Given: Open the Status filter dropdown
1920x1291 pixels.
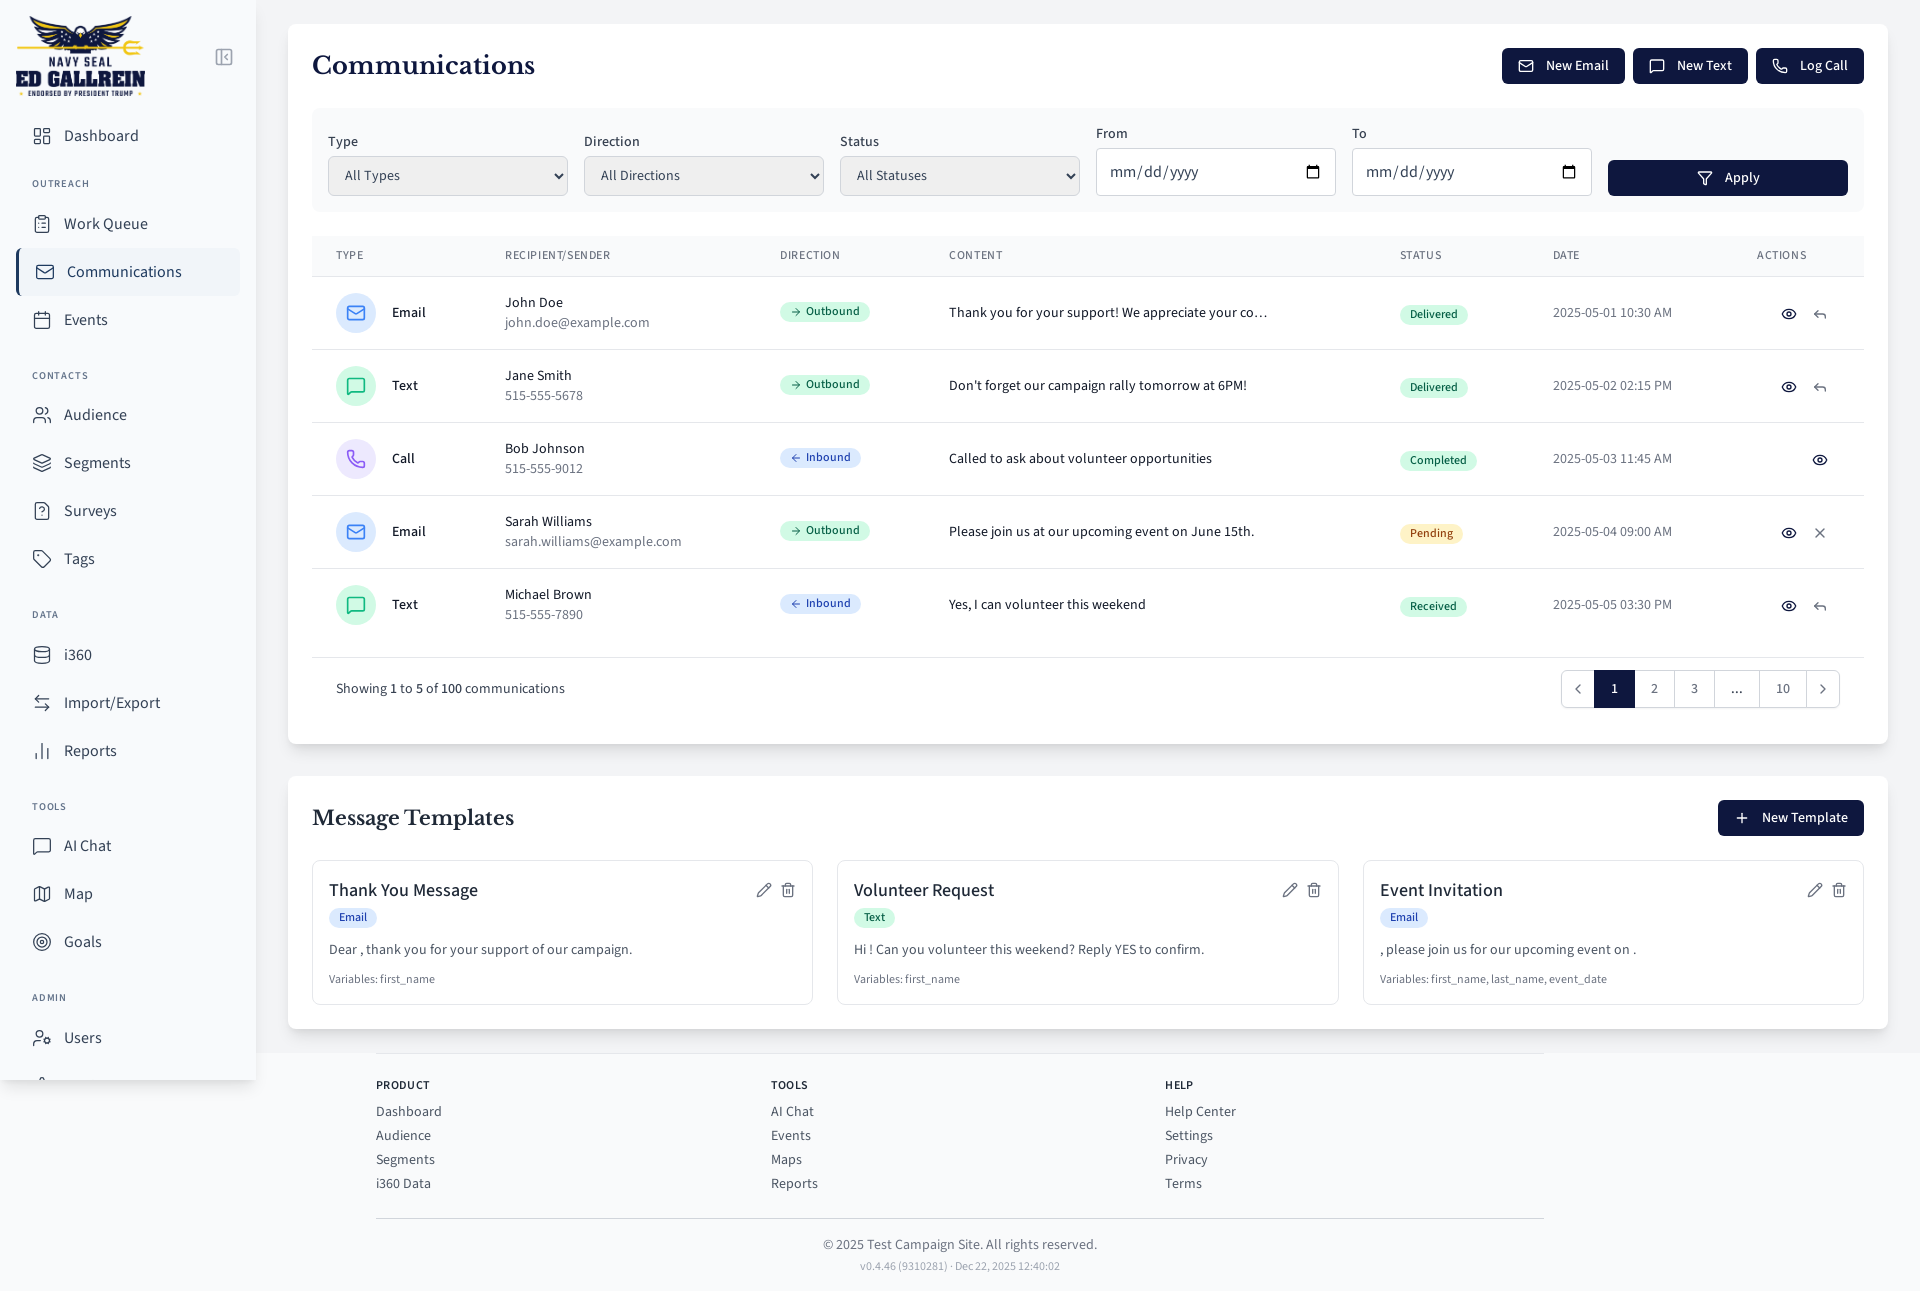Looking at the screenshot, I should tap(960, 176).
